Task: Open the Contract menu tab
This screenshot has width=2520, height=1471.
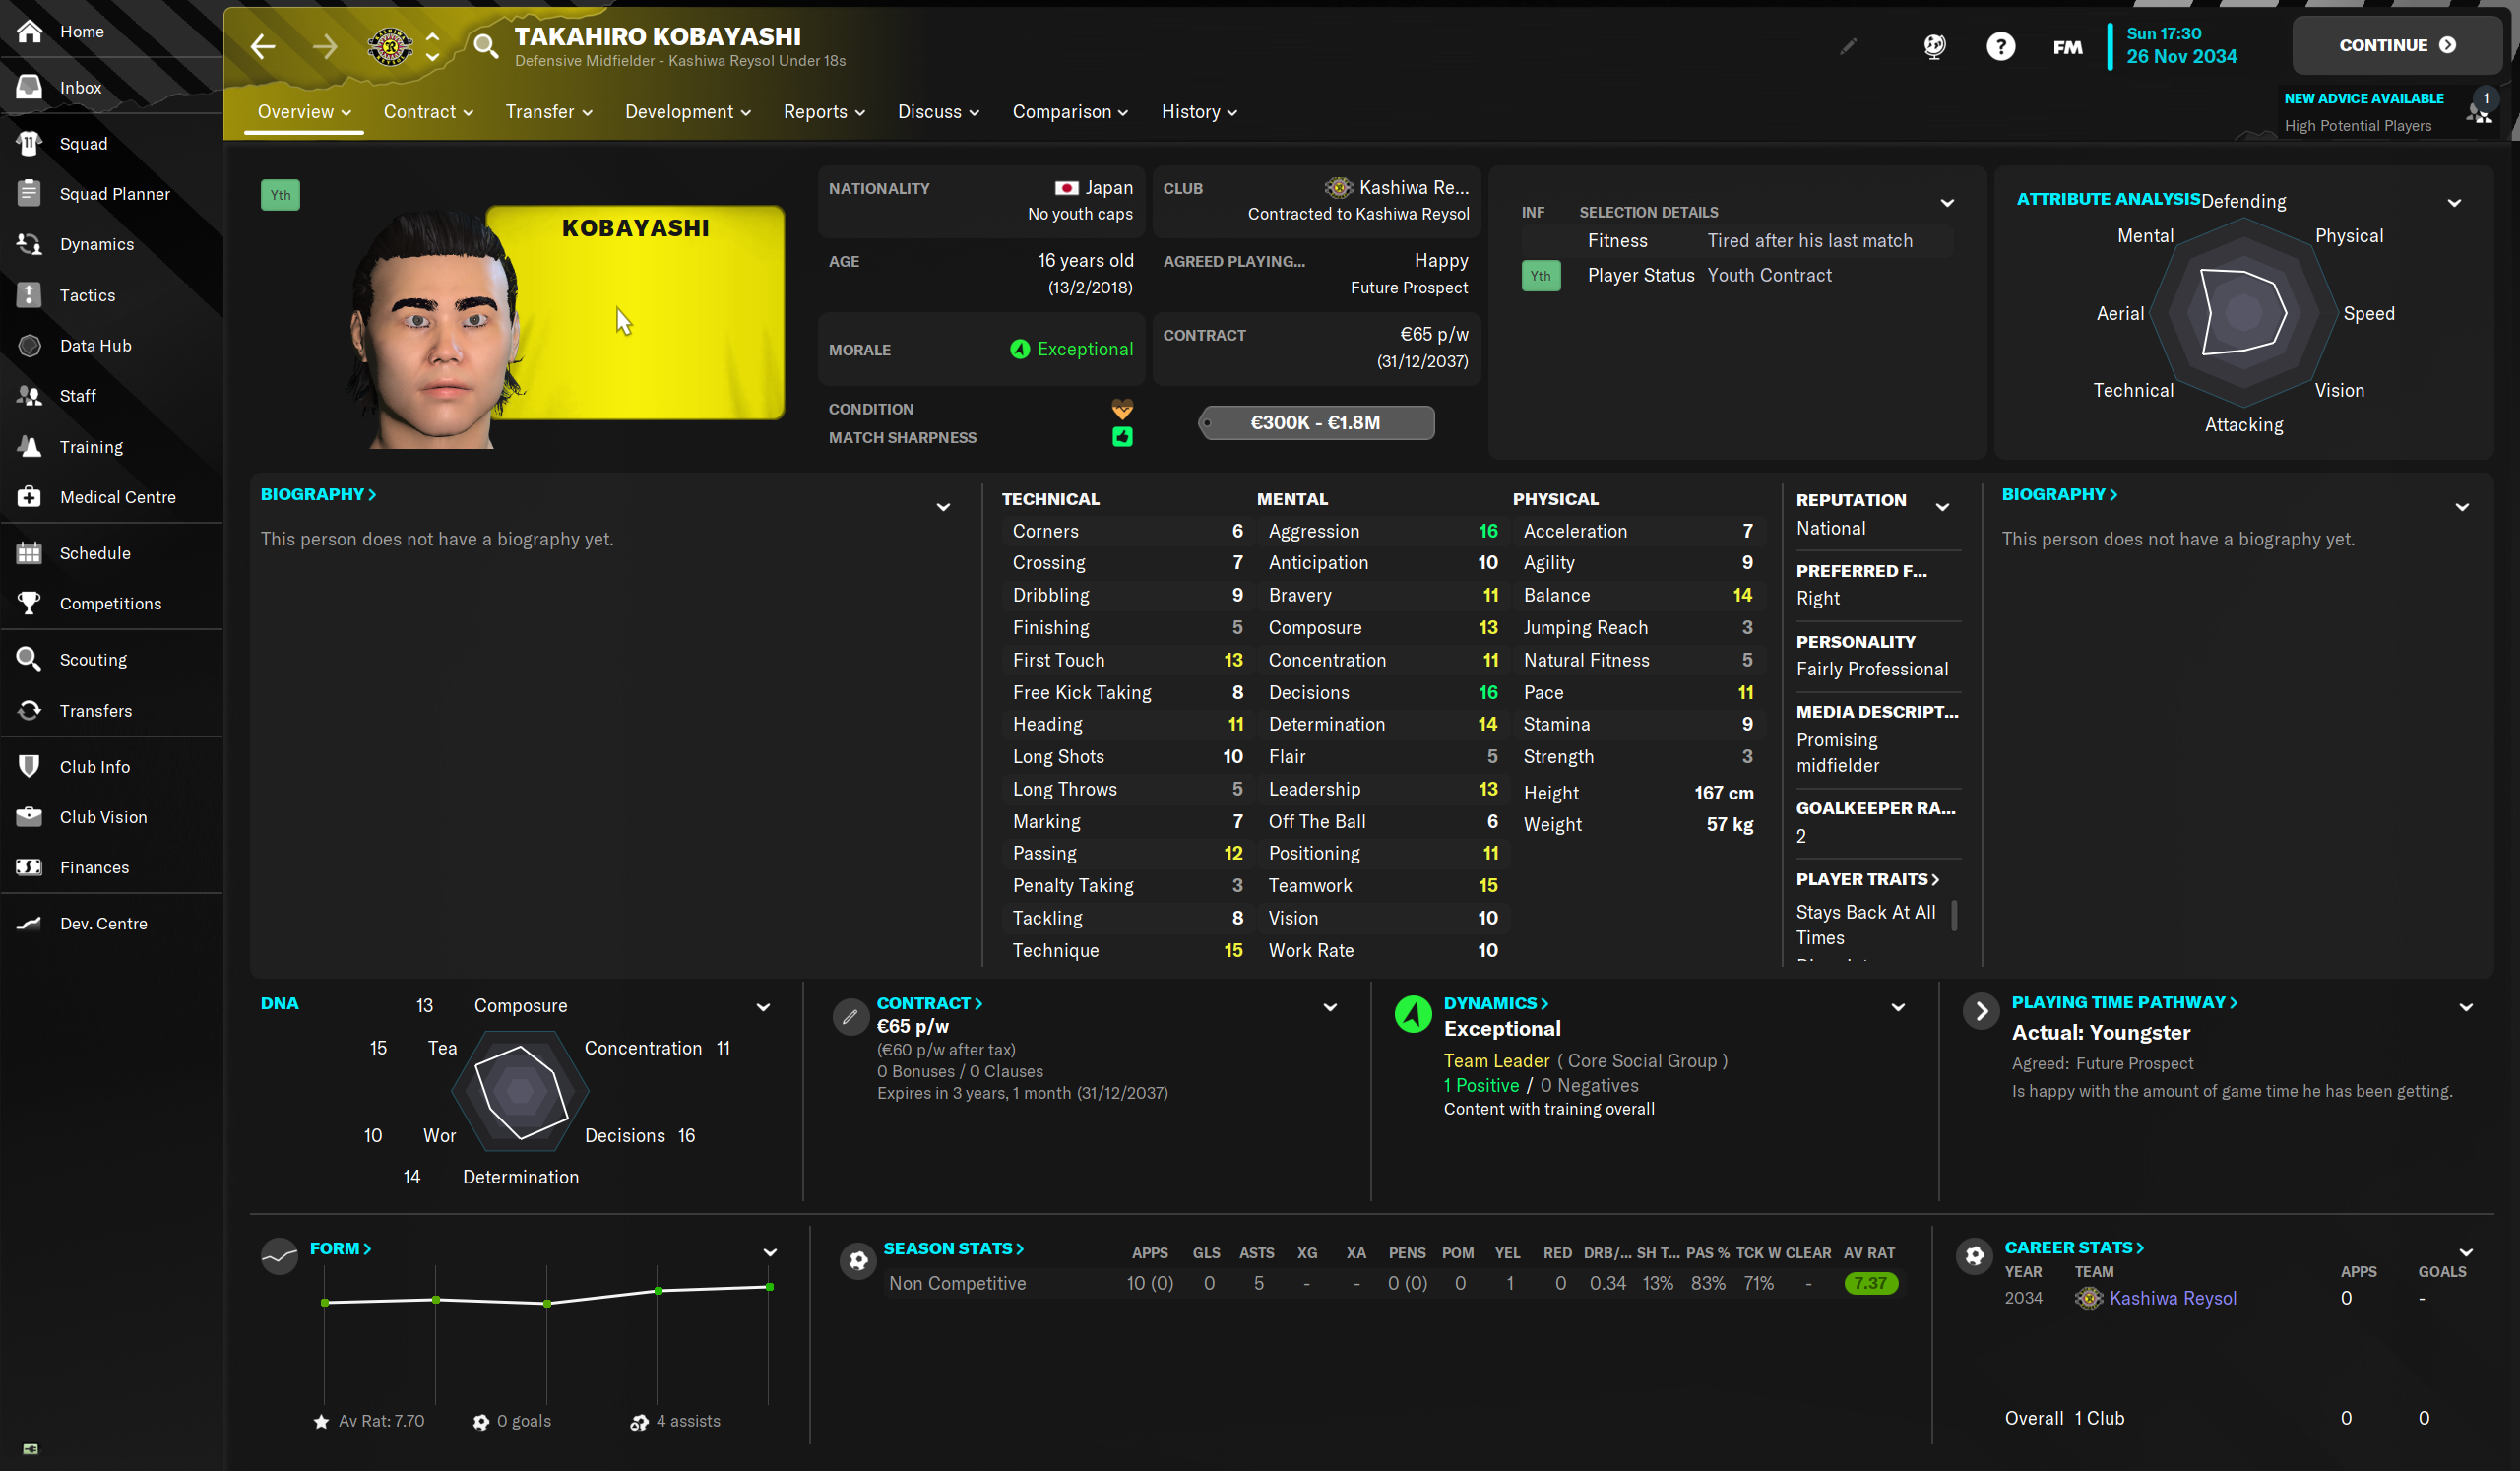Action: [x=428, y=112]
